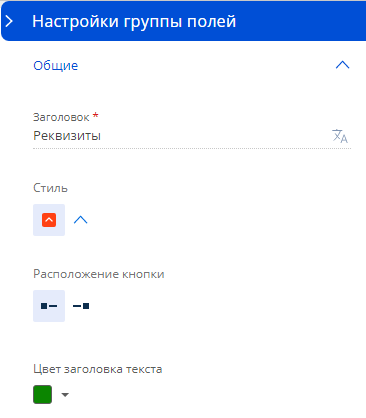
Task: Click the Общие section heading
Action: [56, 66]
